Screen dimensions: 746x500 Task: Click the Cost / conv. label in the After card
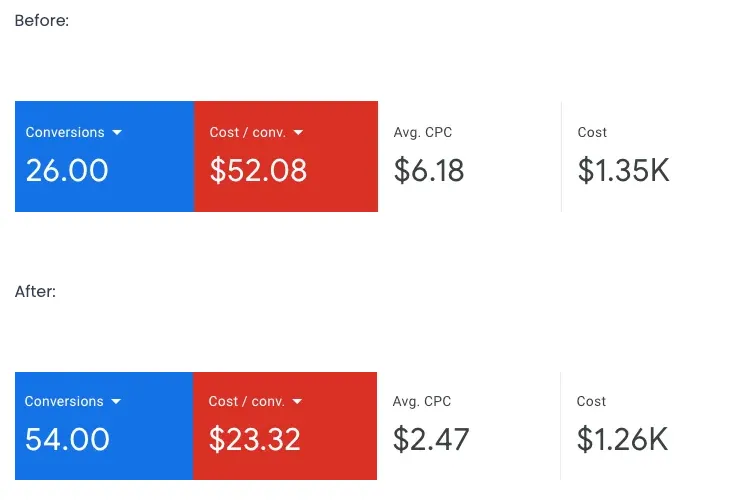(244, 402)
